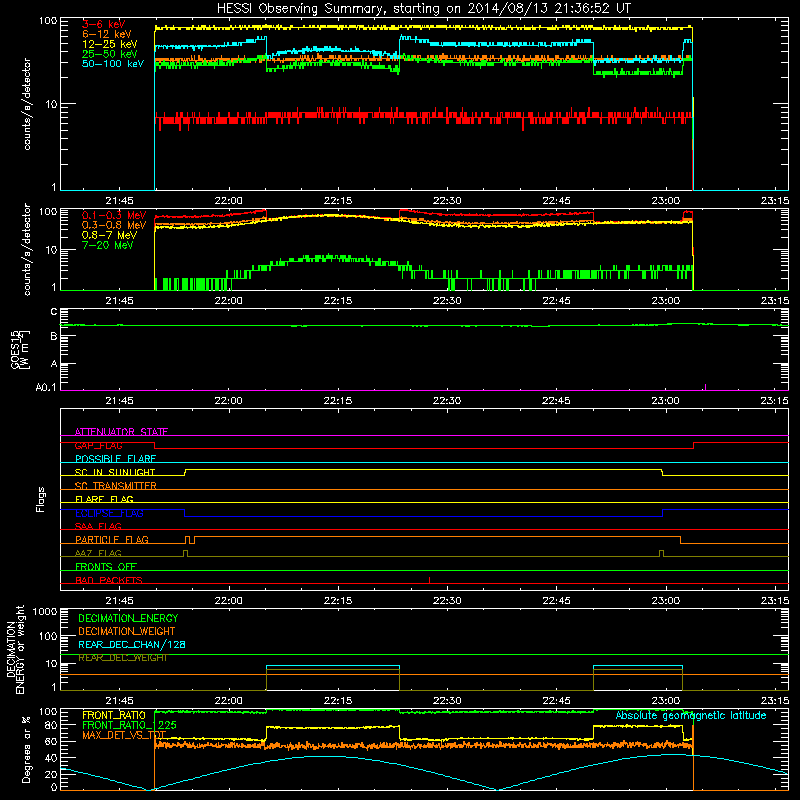Select the FRONTS_OFF flag label
The width and height of the screenshot is (800, 800).
click(106, 566)
